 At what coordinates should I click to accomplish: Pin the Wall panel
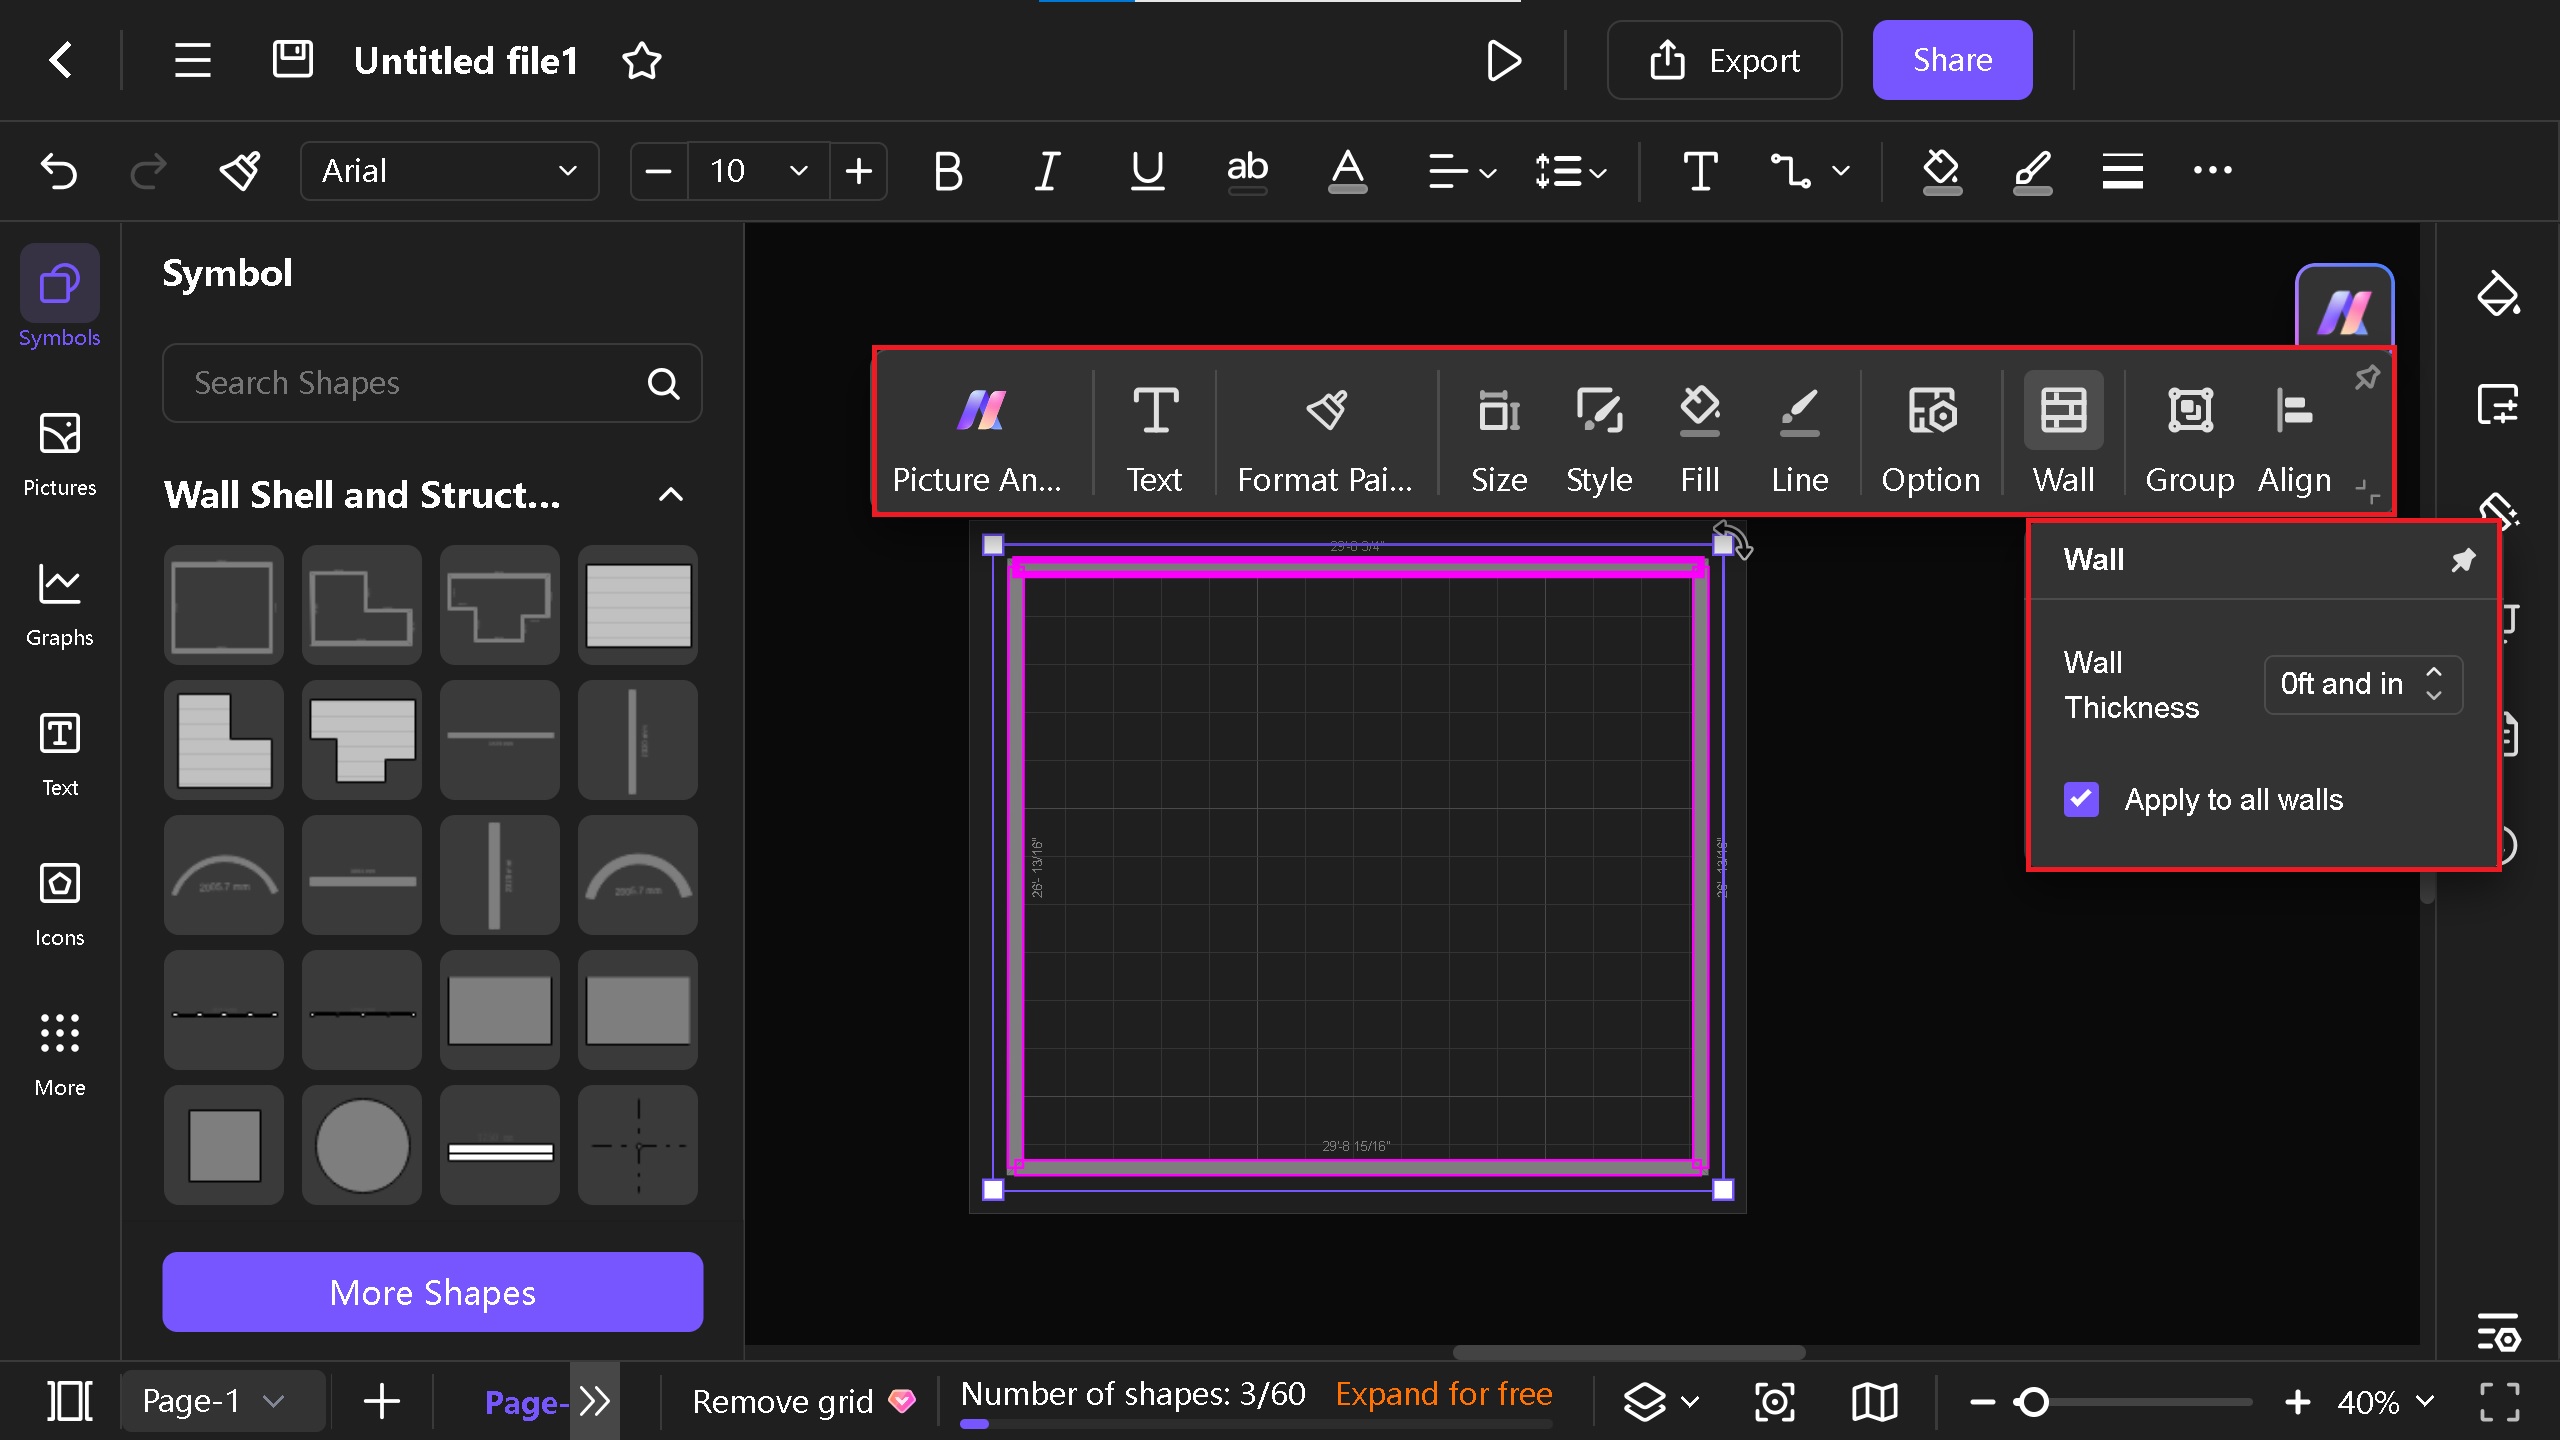2463,560
